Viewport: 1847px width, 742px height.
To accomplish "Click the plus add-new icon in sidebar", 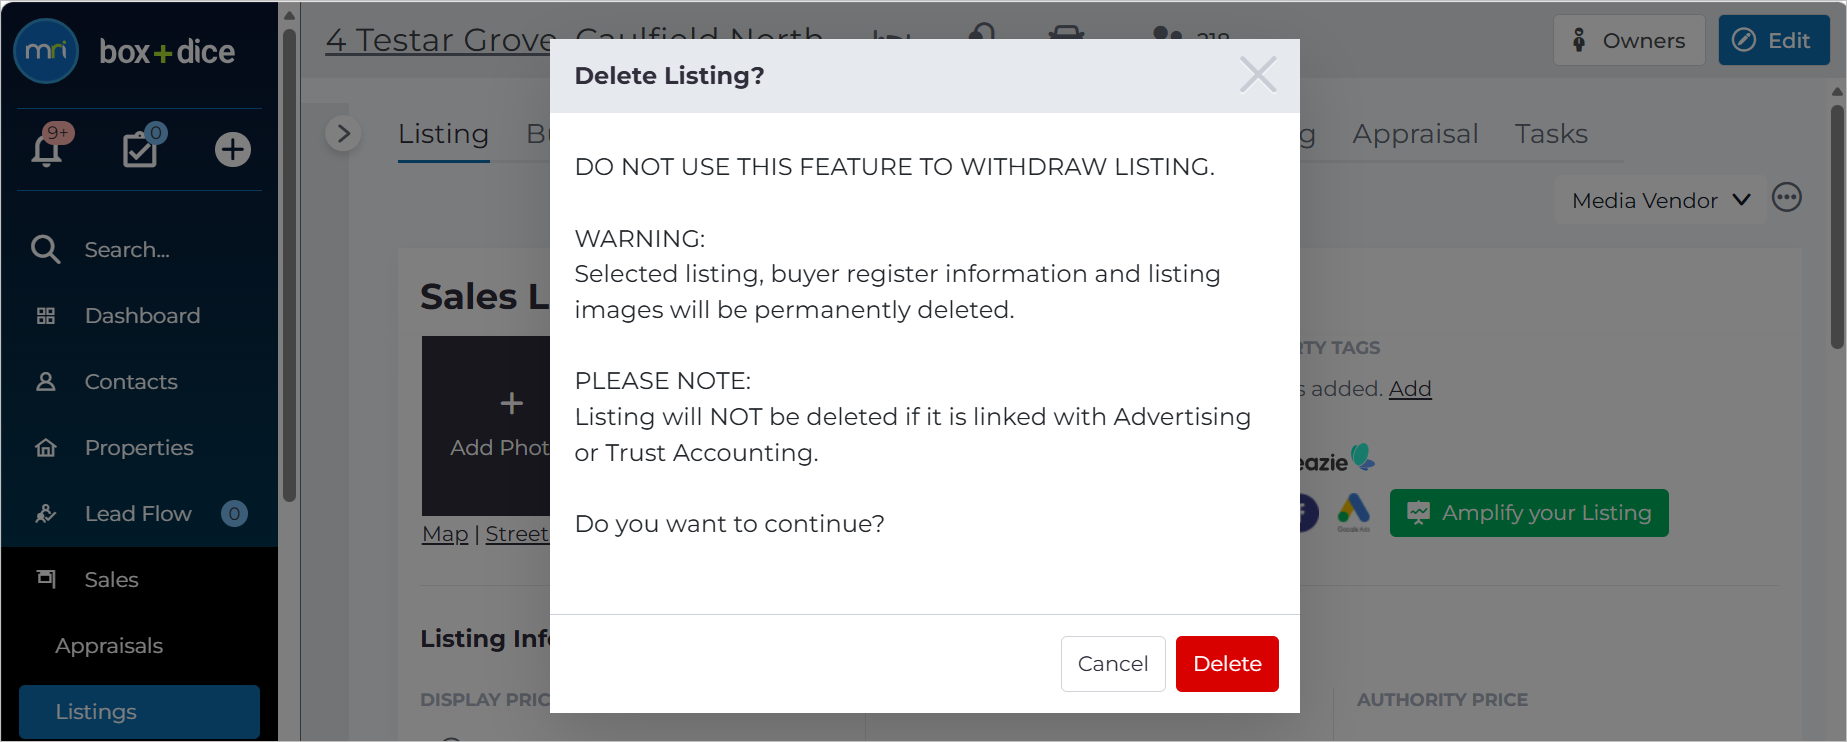I will [x=232, y=150].
